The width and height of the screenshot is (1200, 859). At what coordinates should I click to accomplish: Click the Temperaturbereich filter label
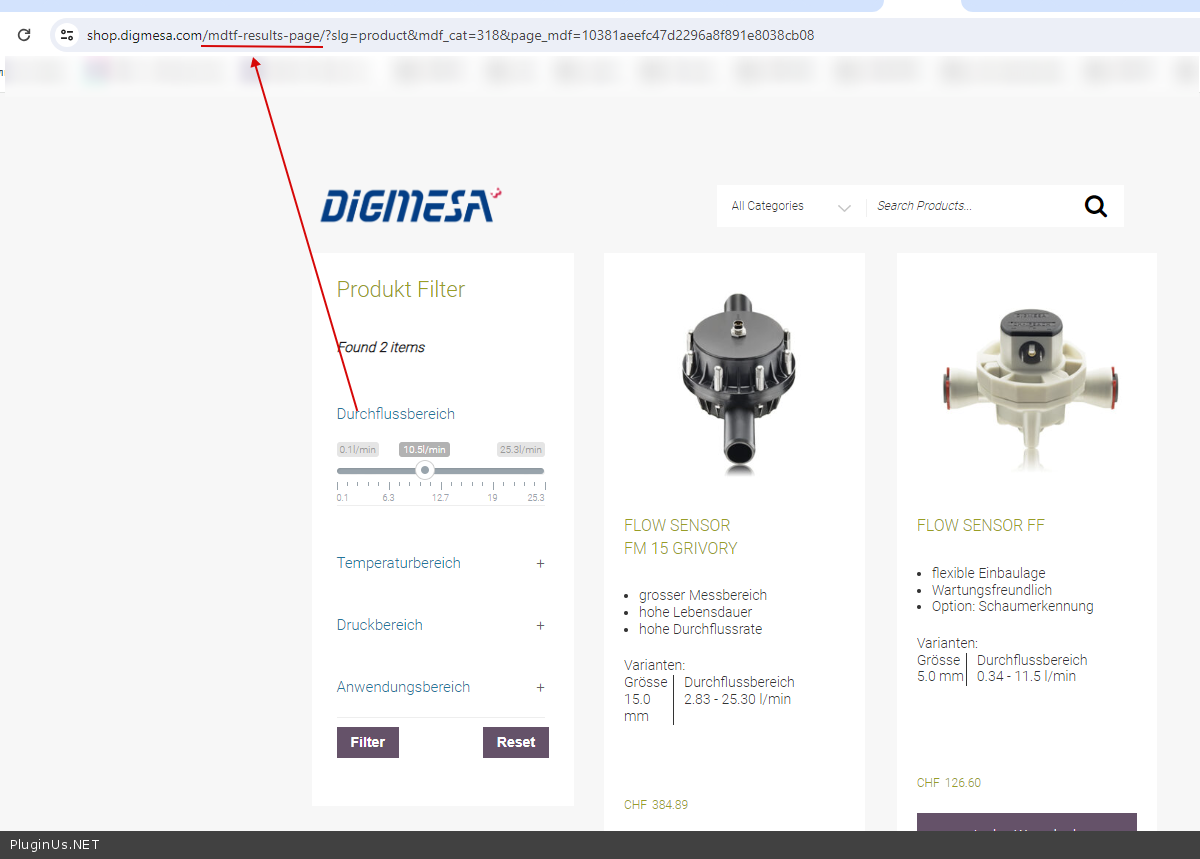(398, 563)
